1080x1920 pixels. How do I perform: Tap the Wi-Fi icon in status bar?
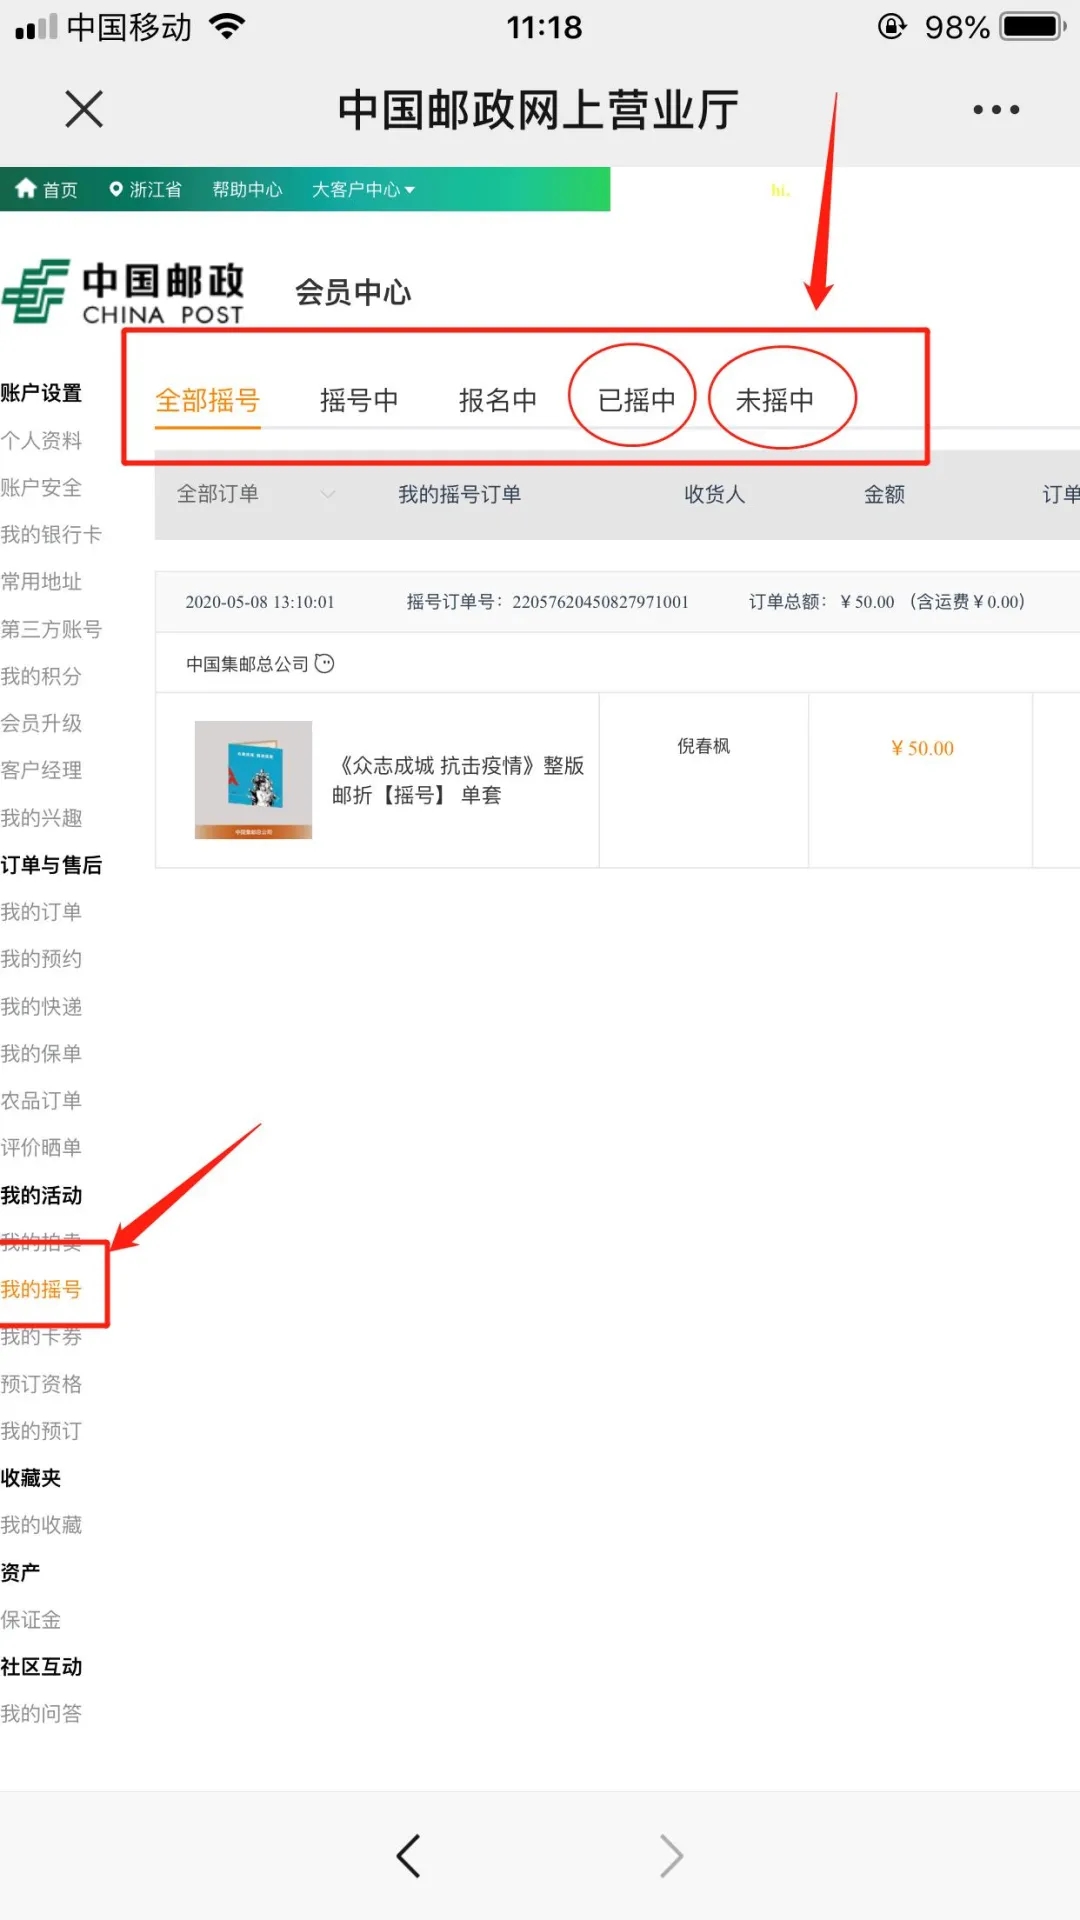point(228,26)
